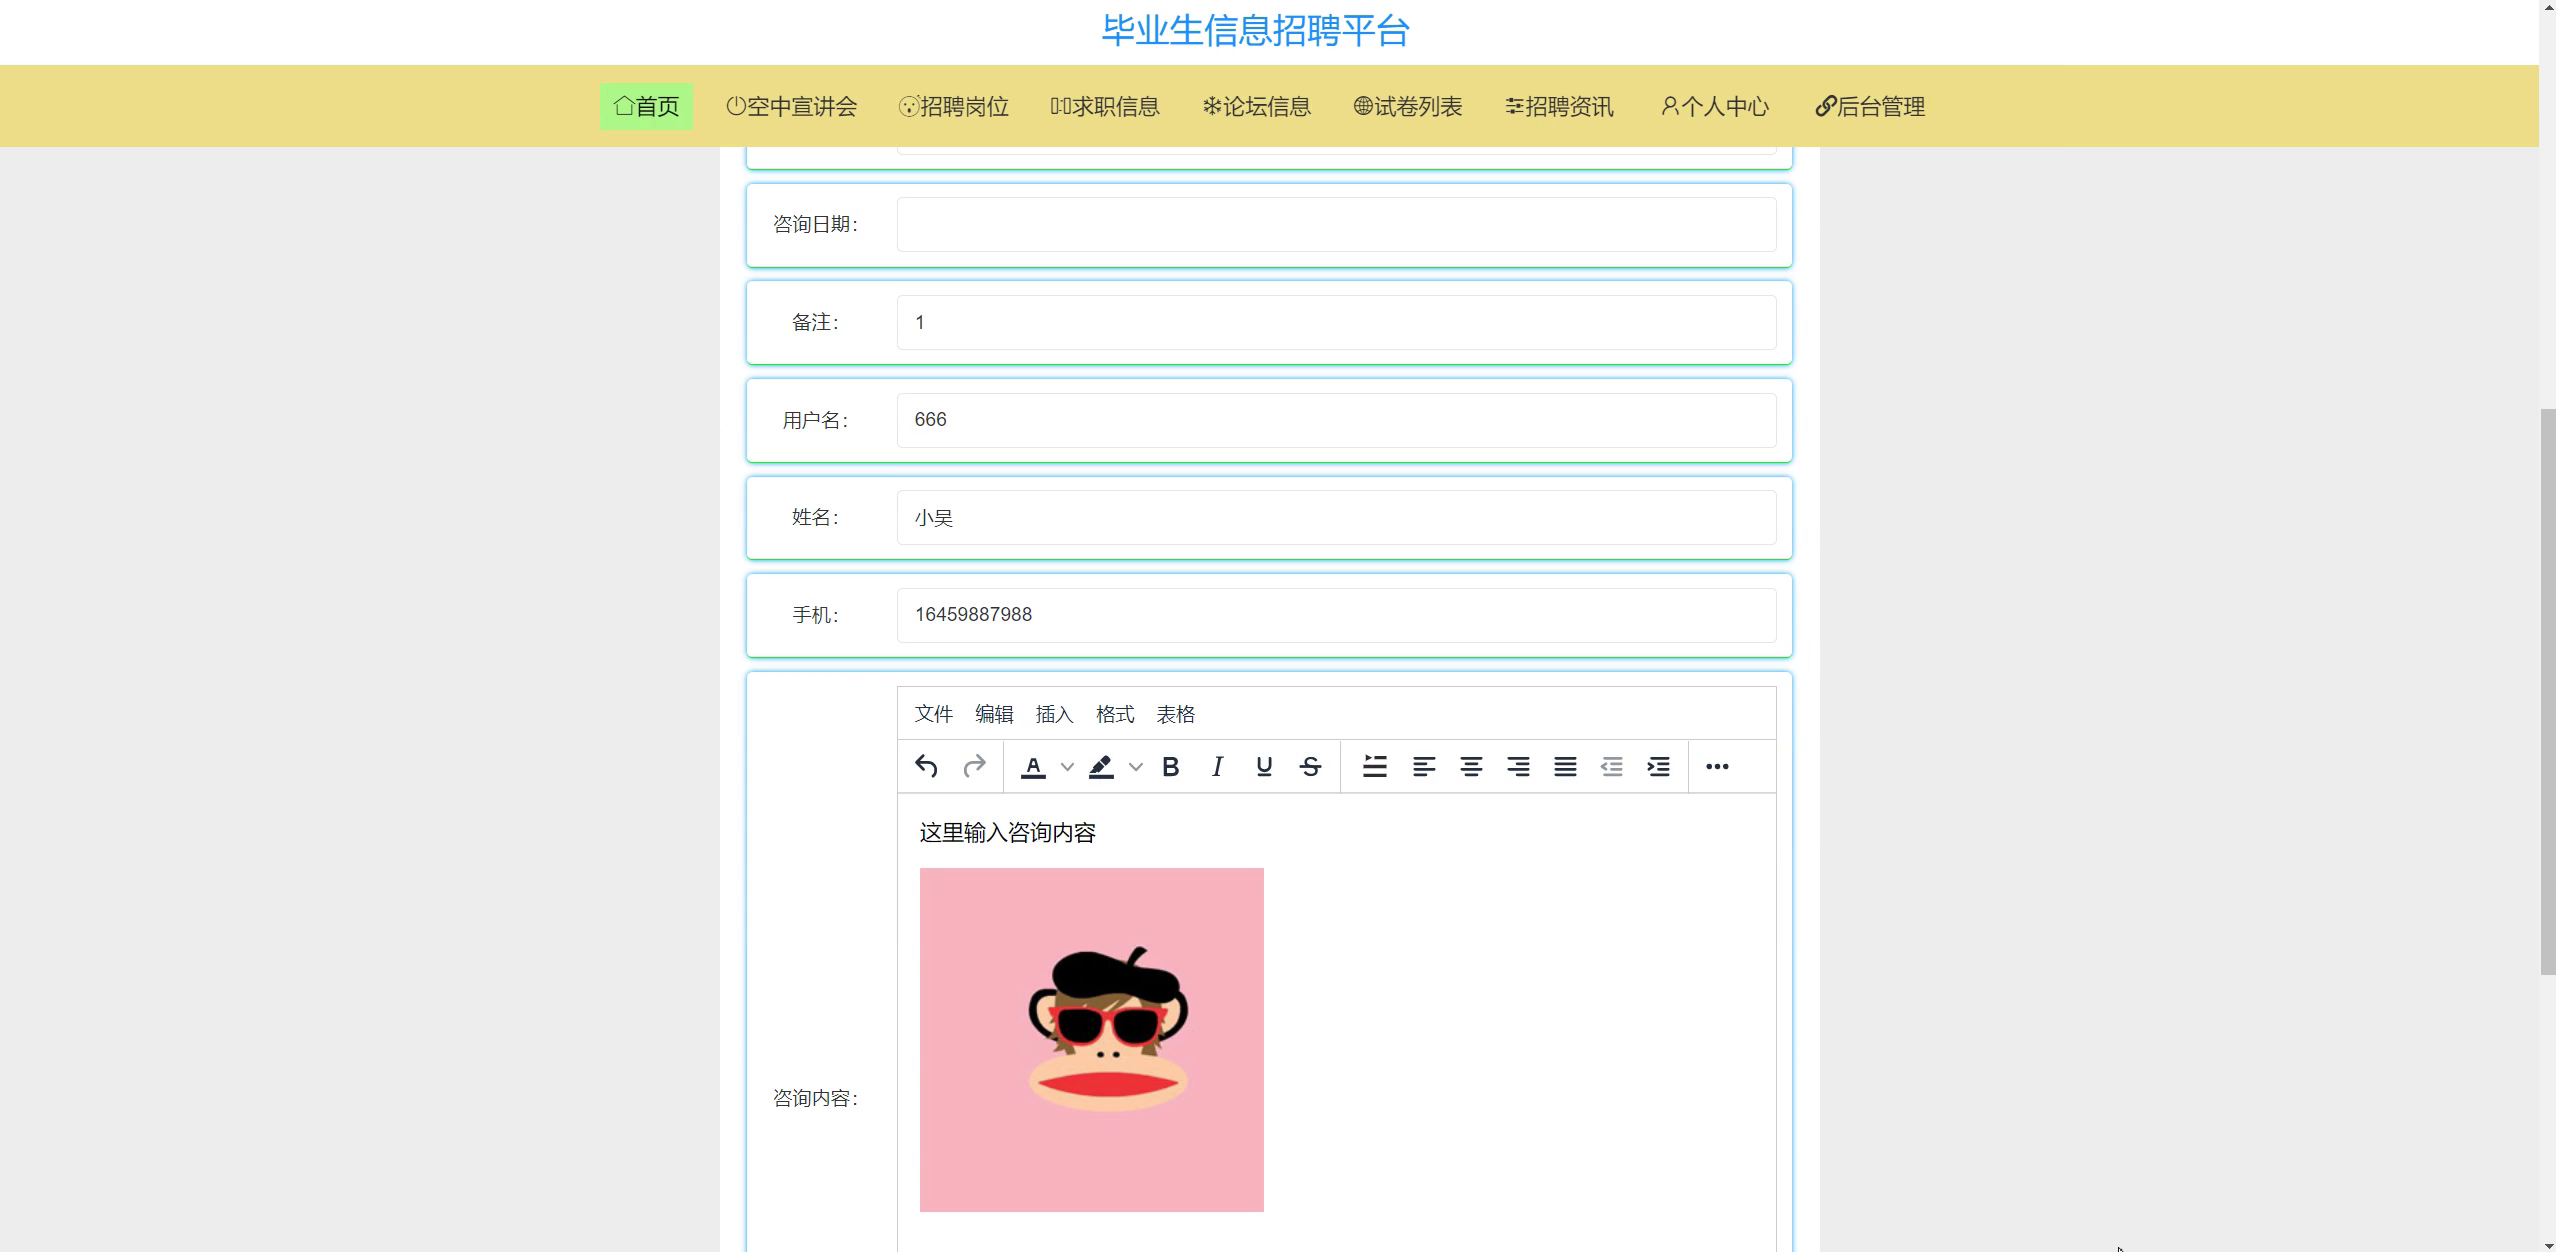Center align text
Image resolution: width=2556 pixels, height=1252 pixels.
(x=1471, y=767)
